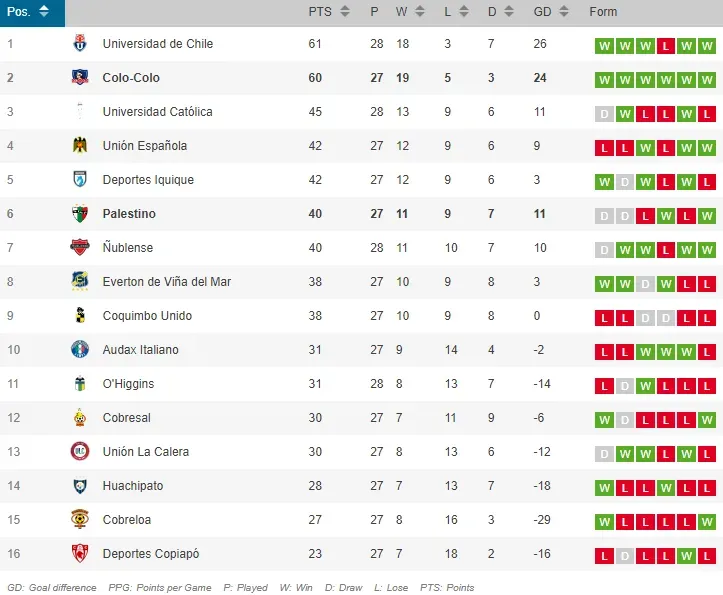Viewport: 723px width, 595px height.
Task: Click Palestino's first grey D form badge
Action: 603,215
